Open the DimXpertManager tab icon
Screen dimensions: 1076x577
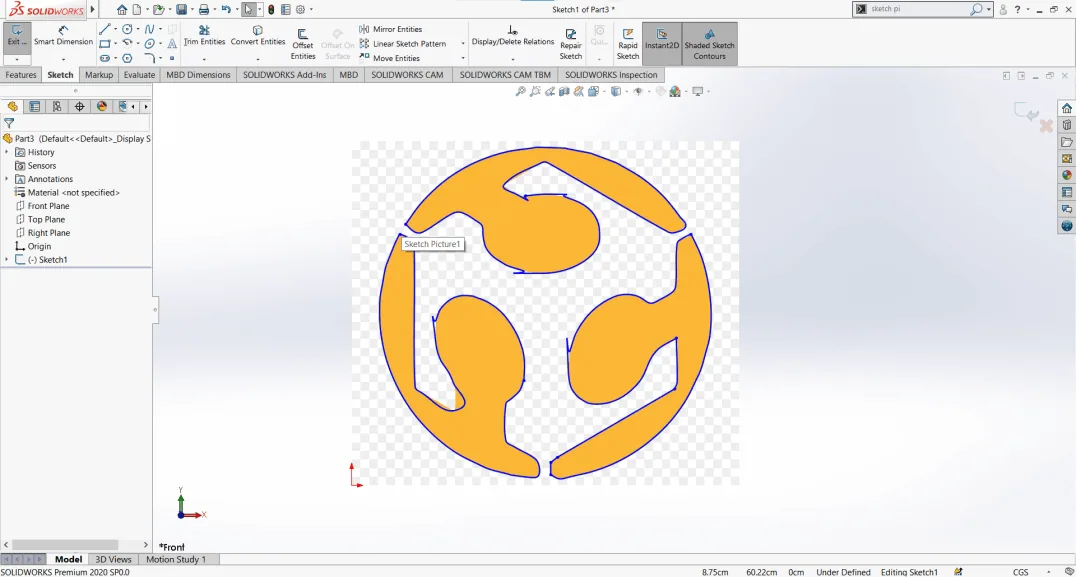click(80, 106)
